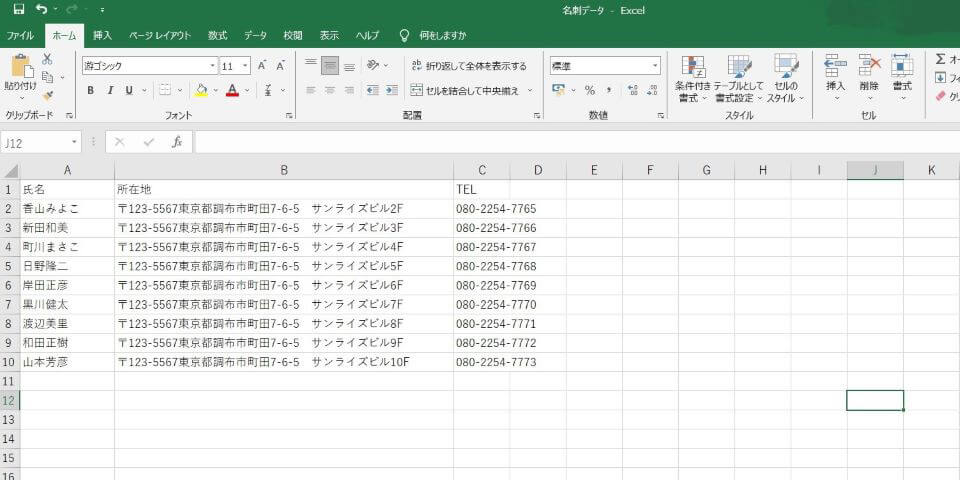Toggle Italic formatting
The height and width of the screenshot is (480, 960).
click(x=108, y=90)
